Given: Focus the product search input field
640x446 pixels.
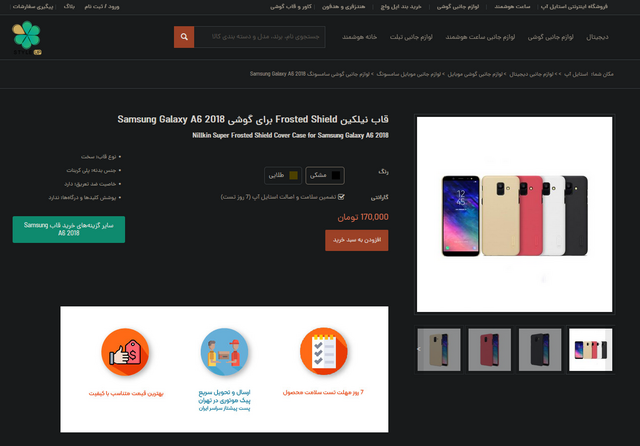Looking at the screenshot, I should (260, 37).
